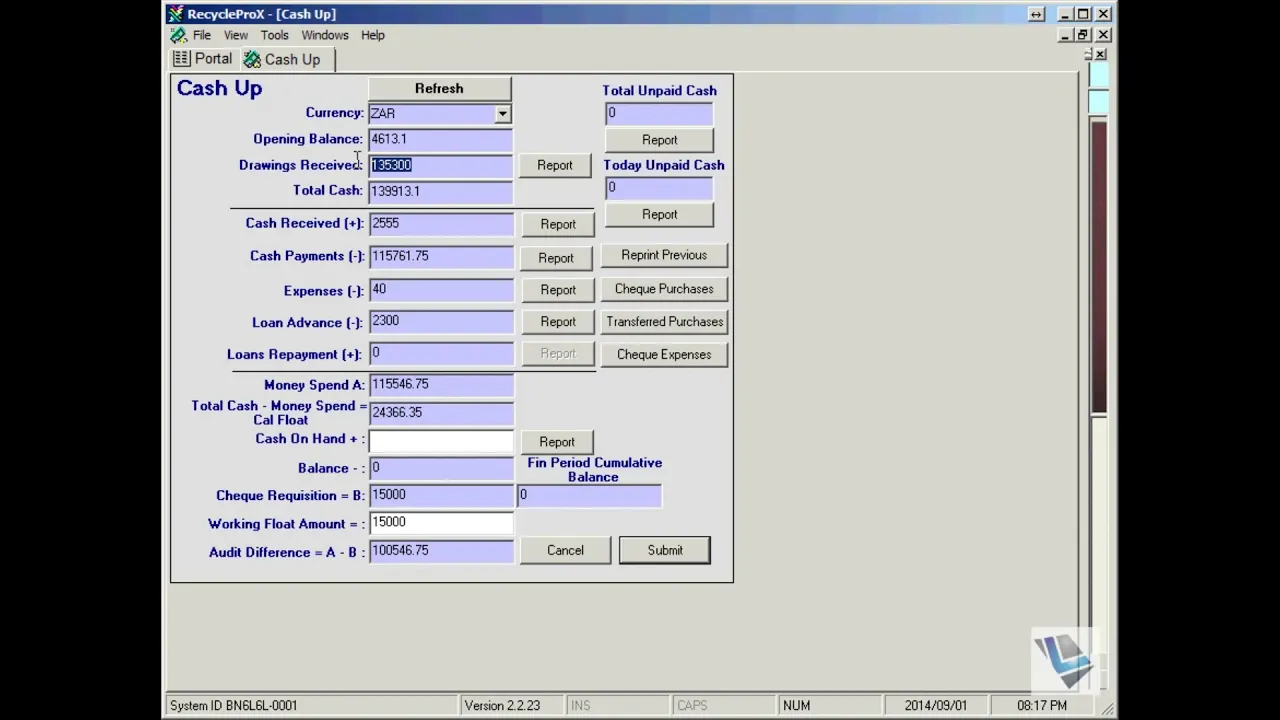Open the Expenses Report
This screenshot has width=1280, height=720.
[x=558, y=290]
